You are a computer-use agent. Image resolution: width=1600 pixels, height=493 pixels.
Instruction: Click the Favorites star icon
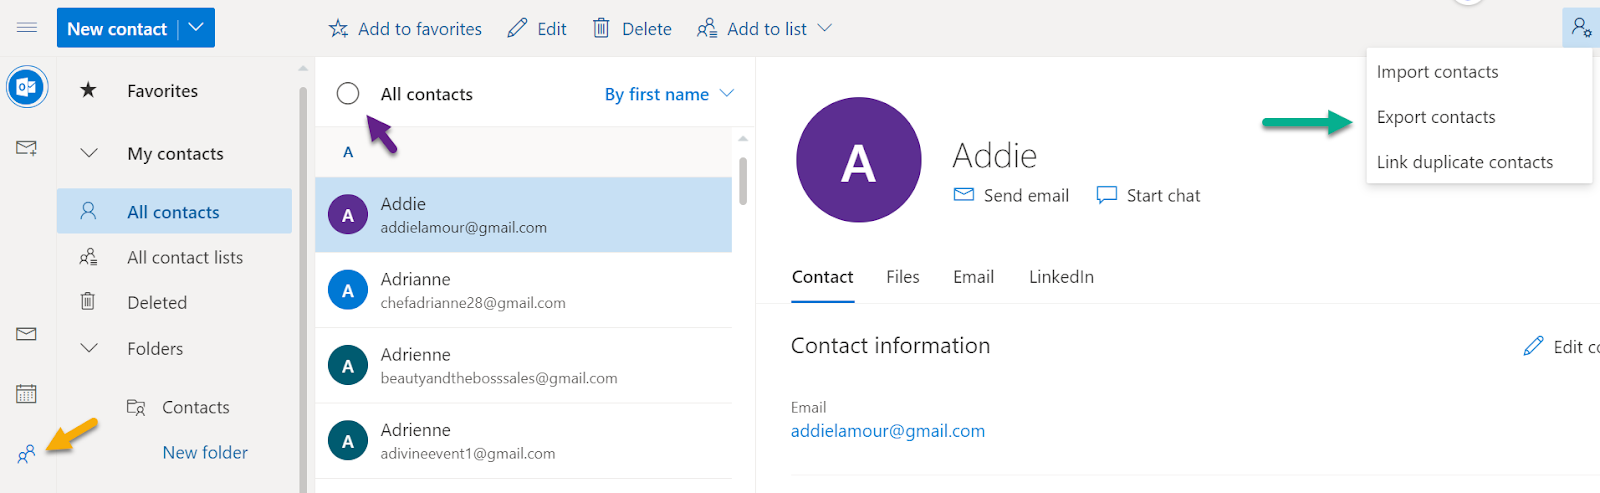[x=88, y=90]
